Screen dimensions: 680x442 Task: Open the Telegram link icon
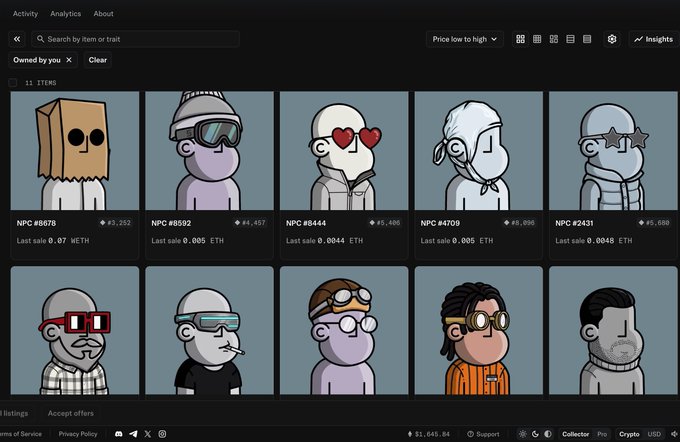pos(133,434)
